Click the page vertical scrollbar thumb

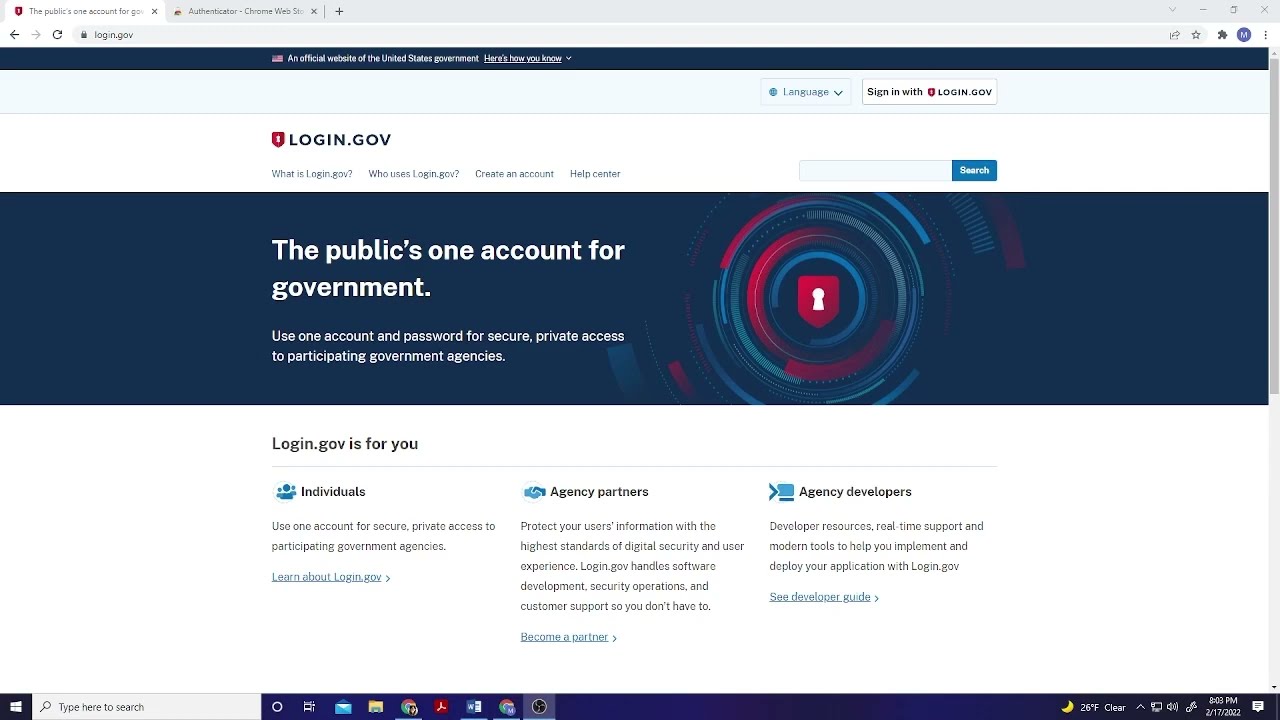tap(1274, 226)
